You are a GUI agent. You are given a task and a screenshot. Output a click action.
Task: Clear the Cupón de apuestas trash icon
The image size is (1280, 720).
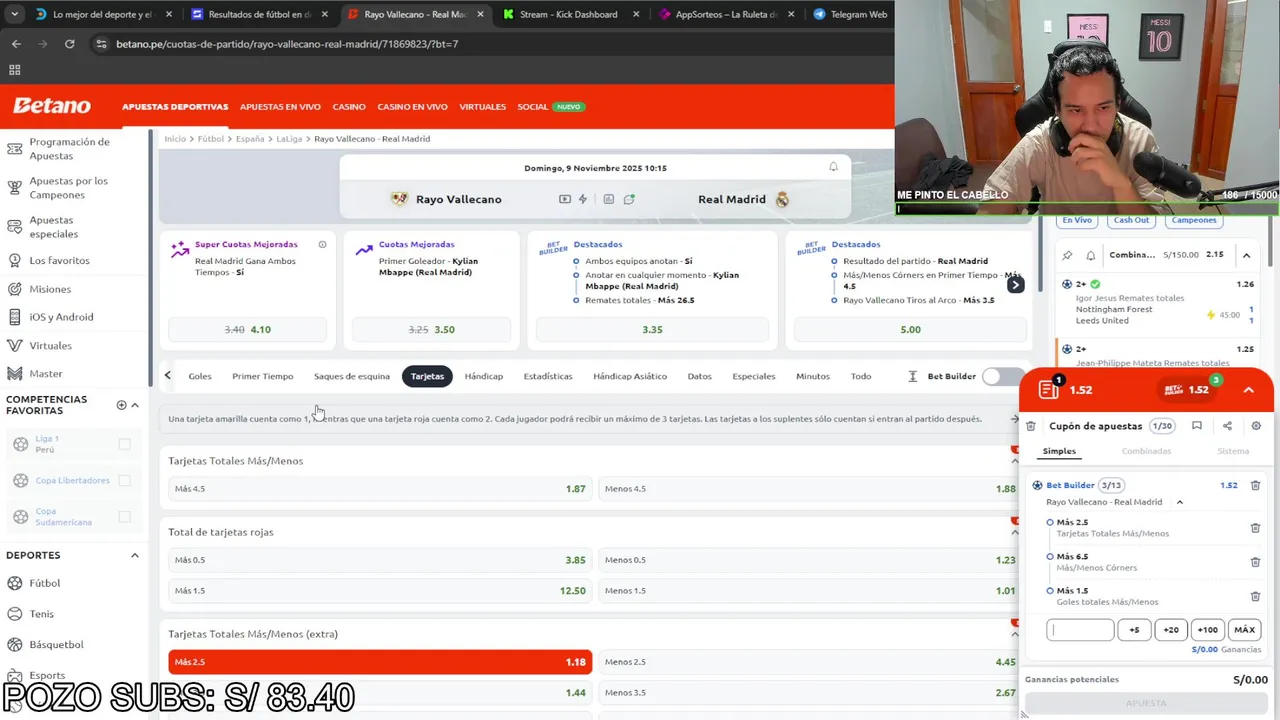tap(1031, 426)
